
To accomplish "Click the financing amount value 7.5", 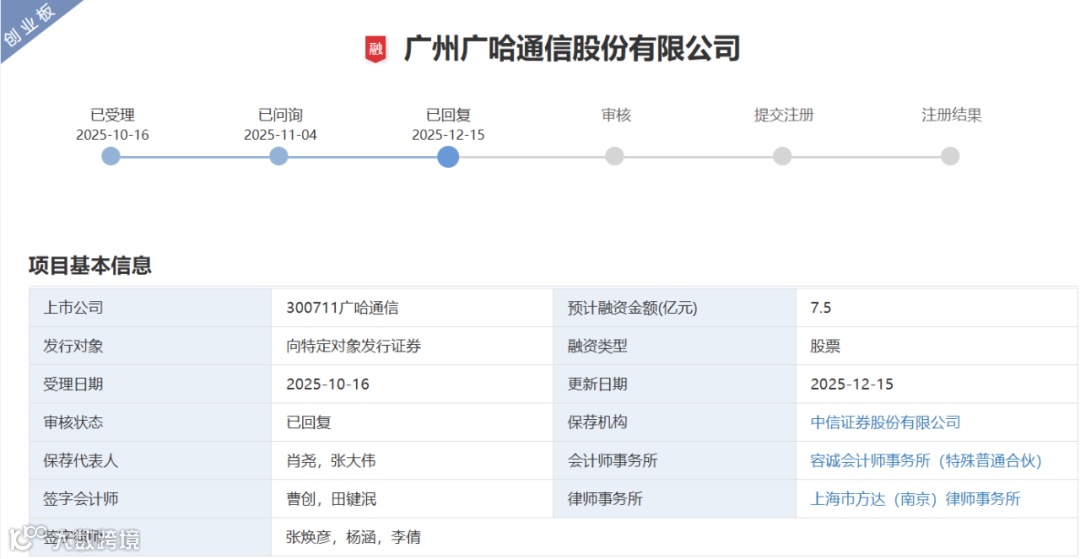I will [821, 308].
